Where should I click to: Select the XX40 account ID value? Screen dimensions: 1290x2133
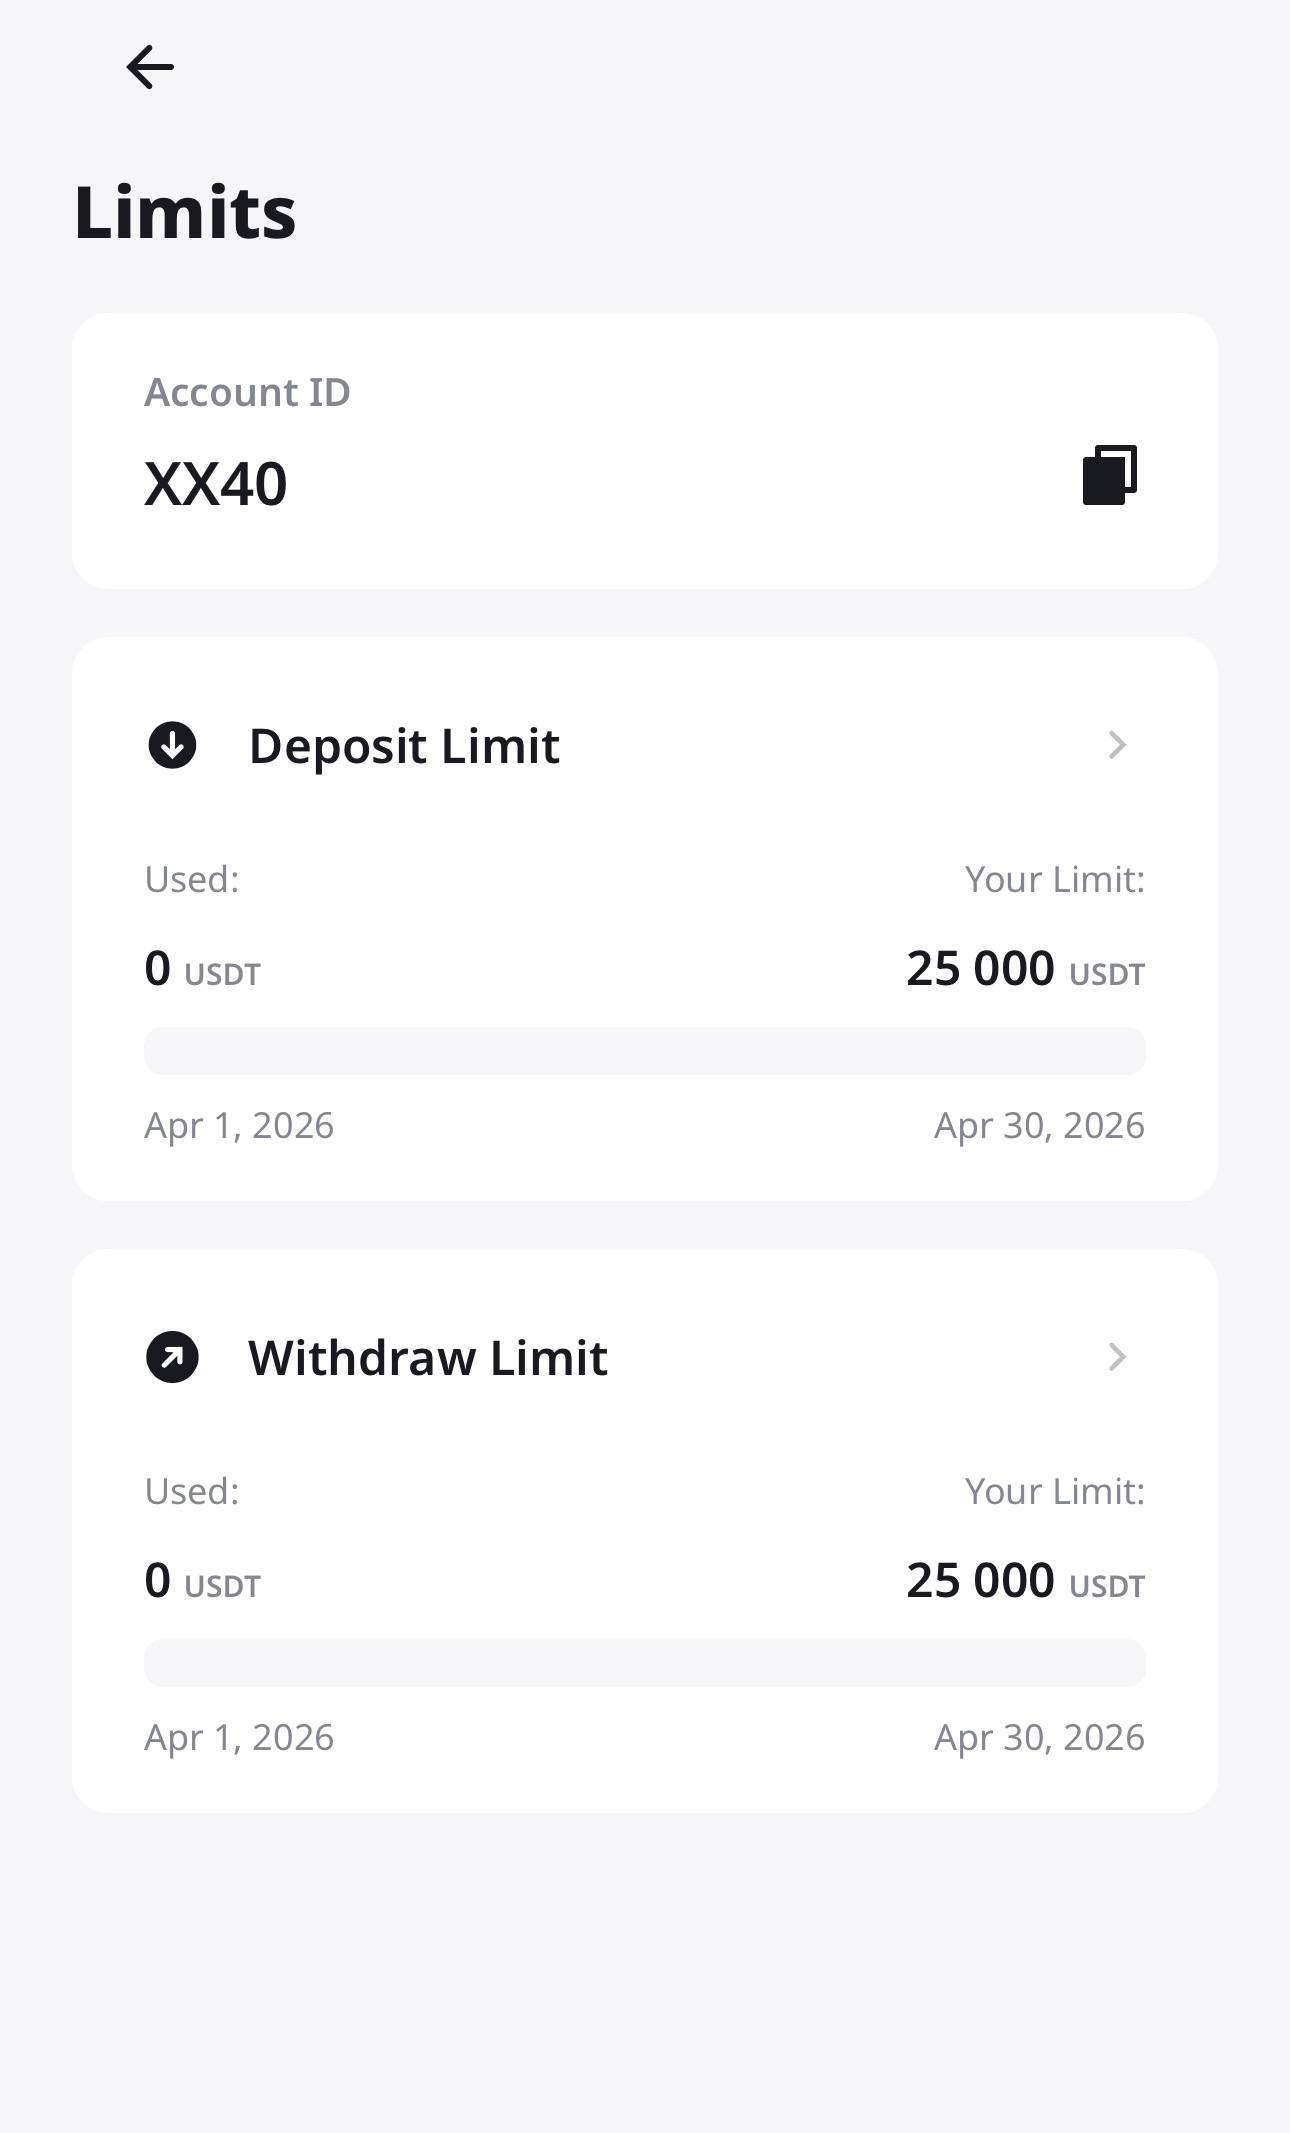(x=216, y=484)
